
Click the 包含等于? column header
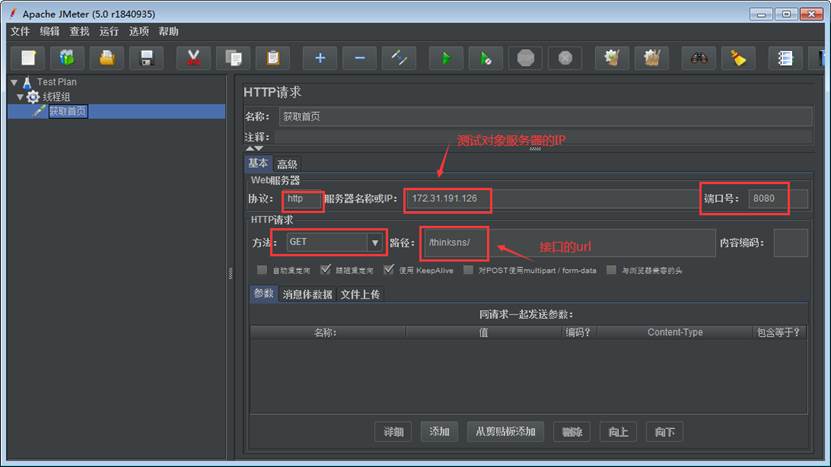coord(779,332)
